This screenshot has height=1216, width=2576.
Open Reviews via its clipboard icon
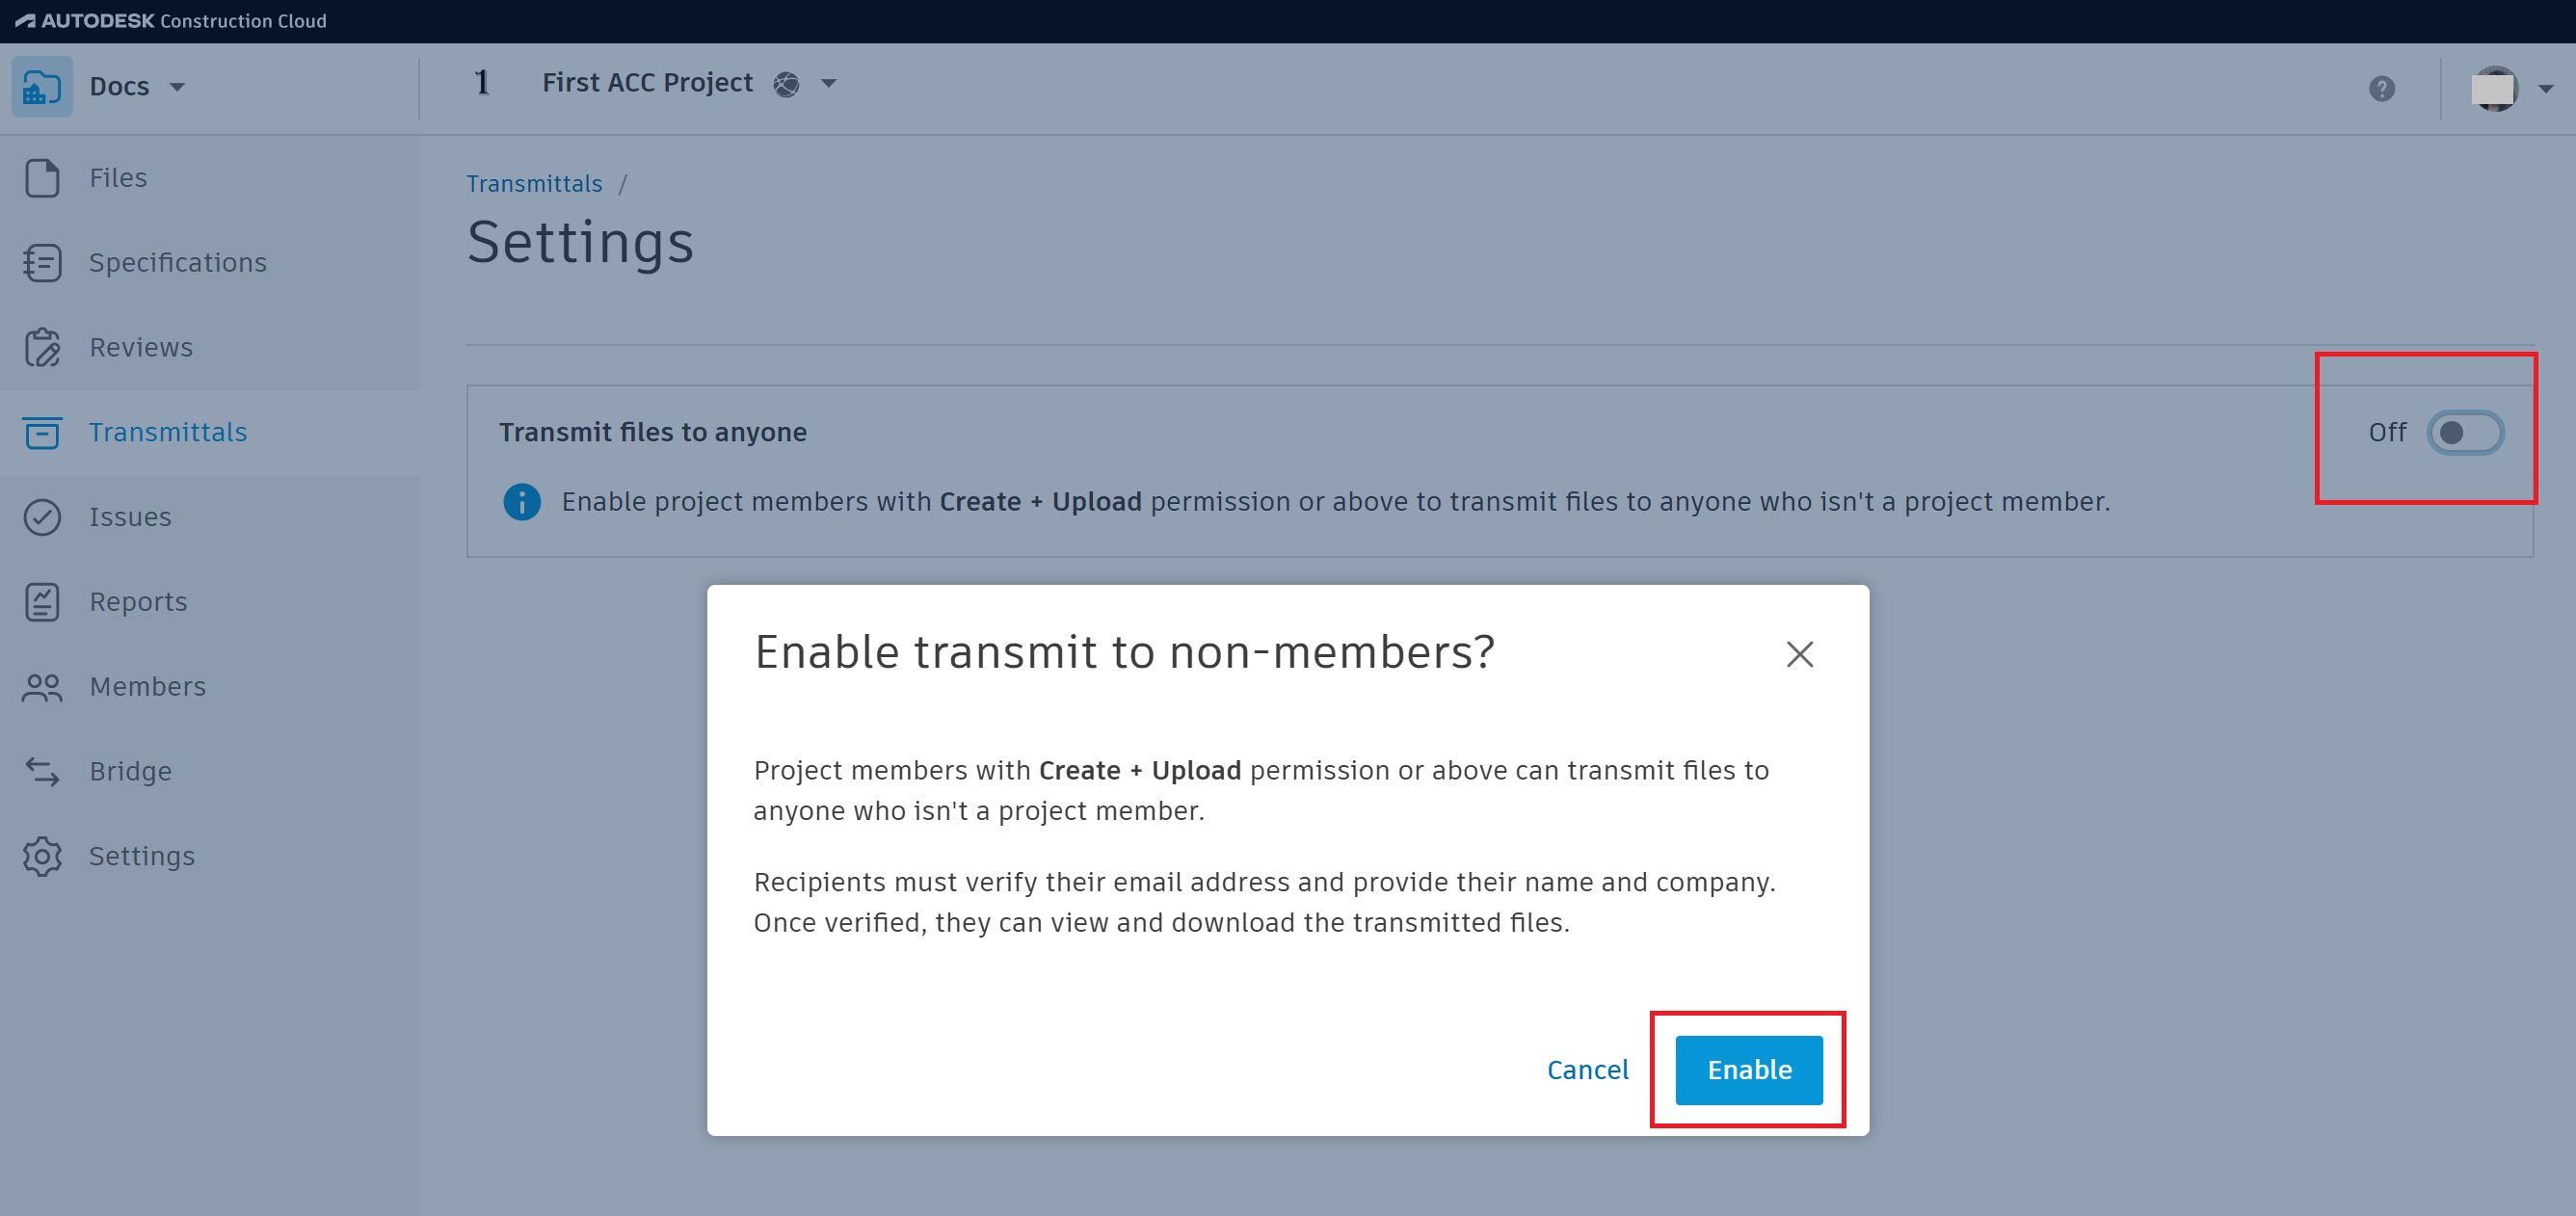click(42, 348)
